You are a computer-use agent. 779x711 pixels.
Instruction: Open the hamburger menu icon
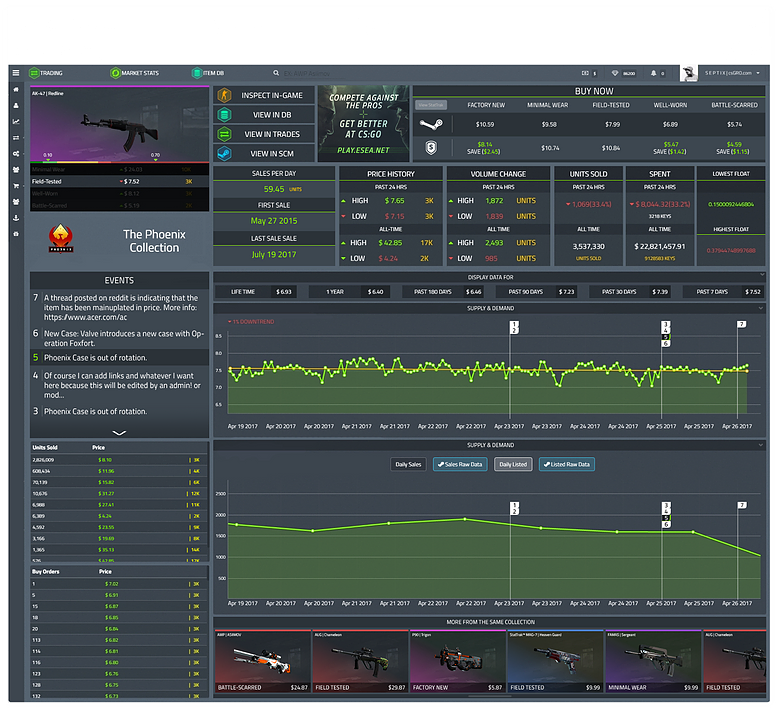16,73
